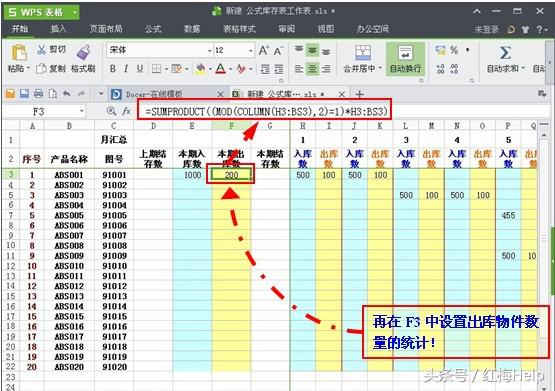Align text right icon
This screenshot has width=555, height=391.
tap(326, 69)
